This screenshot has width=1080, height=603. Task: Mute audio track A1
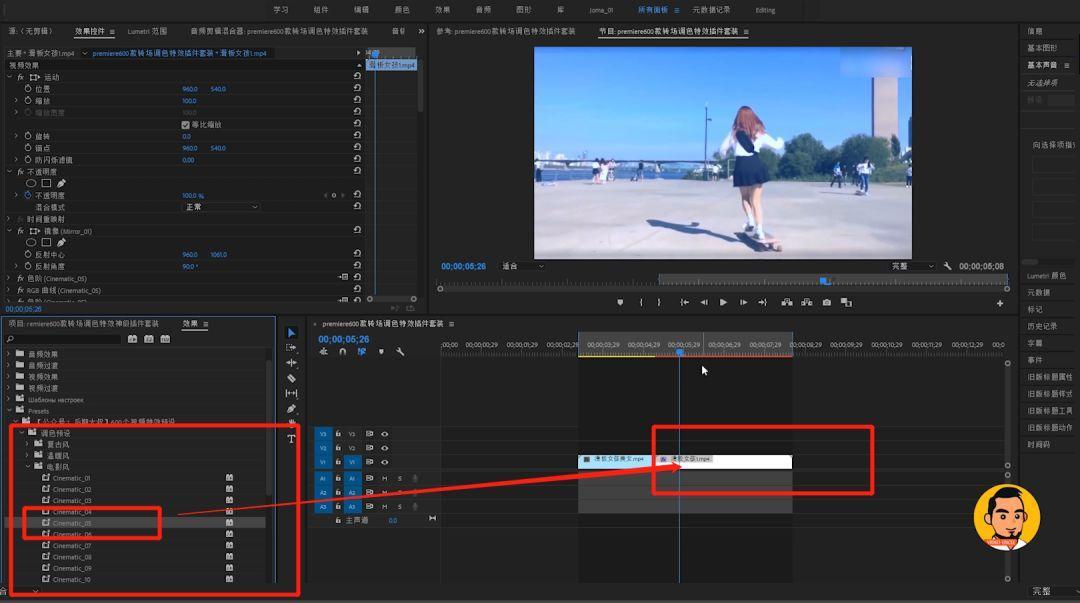tap(384, 478)
